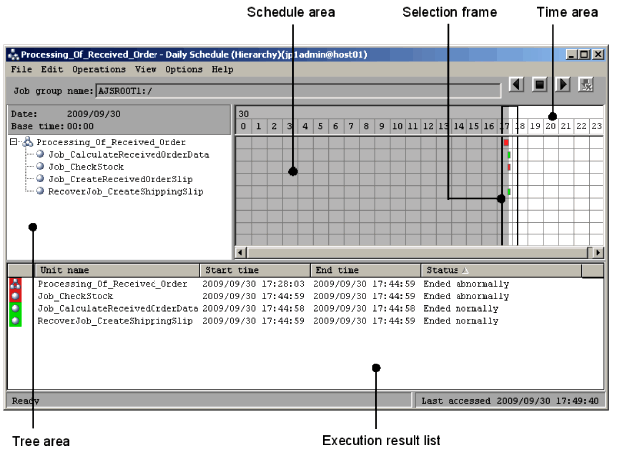The image size is (642, 453).
Task: Click green status icon of Job_CalculateReceivedOrderData result row
Action: [15, 308]
